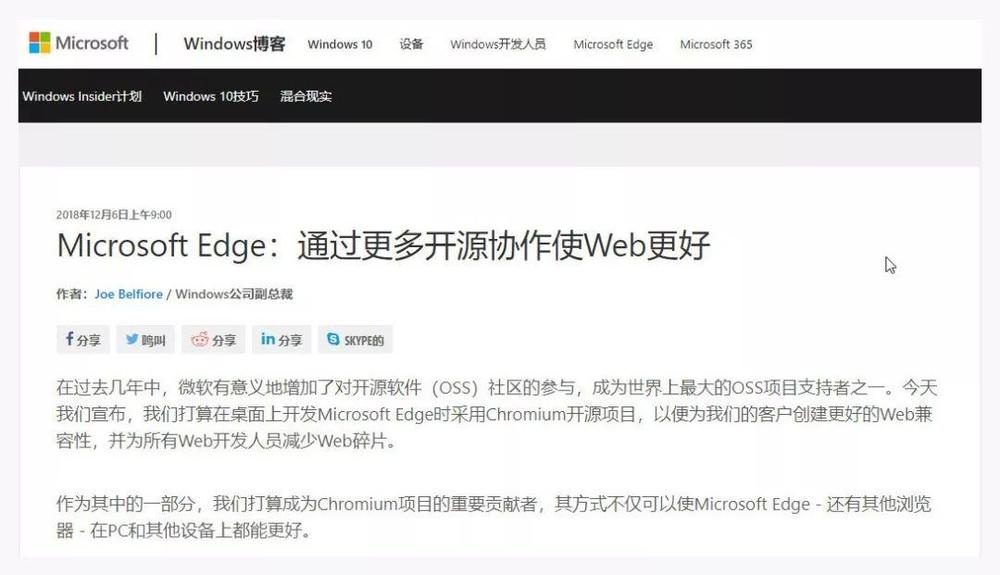Viewport: 1000px width, 575px height.
Task: Click author link Joe Belfiore
Action: click(x=129, y=294)
